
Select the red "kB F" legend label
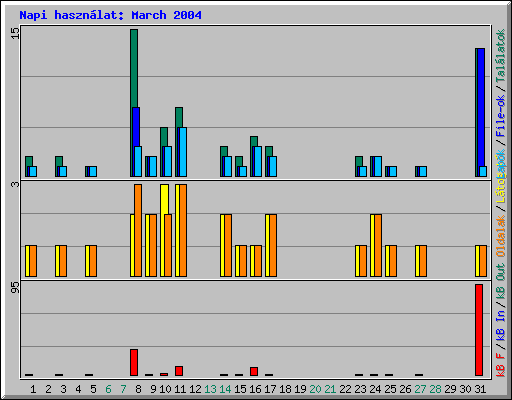coord(500,365)
